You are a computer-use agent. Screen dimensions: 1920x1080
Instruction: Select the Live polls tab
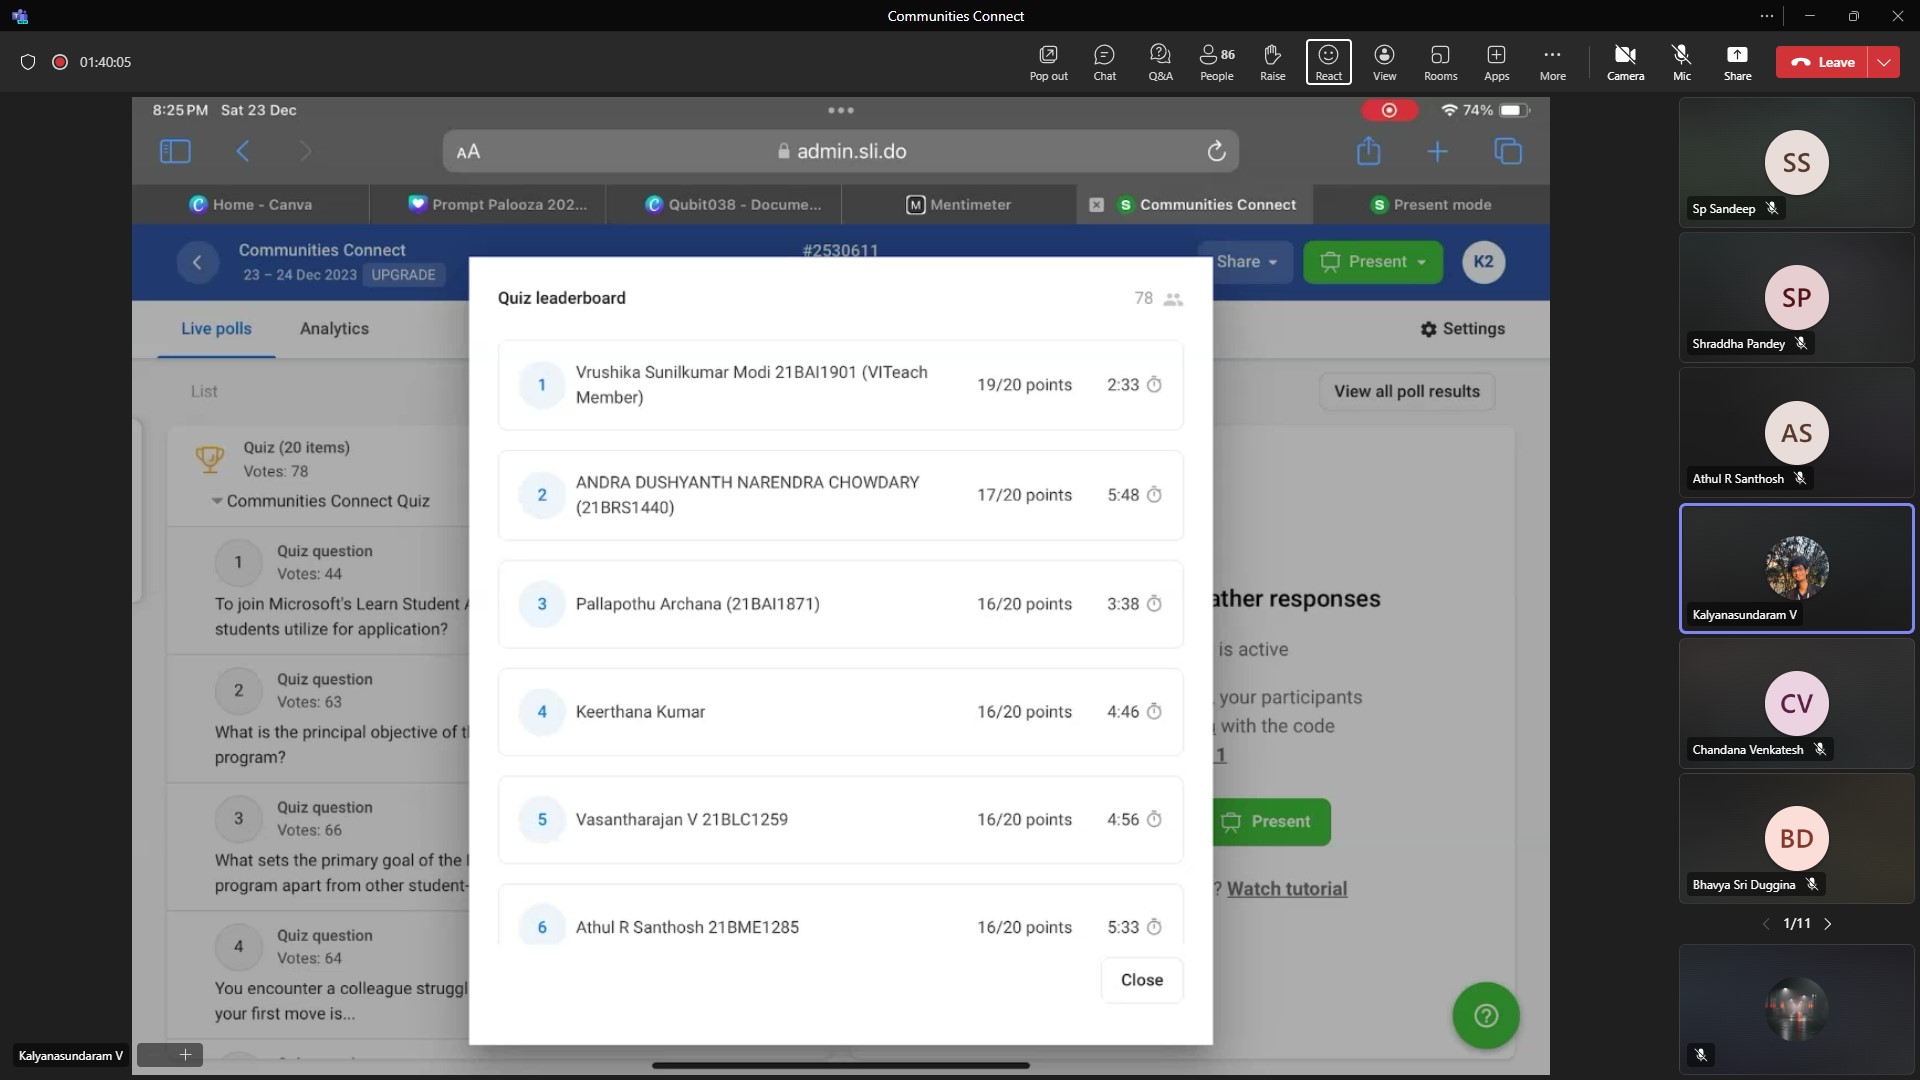tap(216, 329)
